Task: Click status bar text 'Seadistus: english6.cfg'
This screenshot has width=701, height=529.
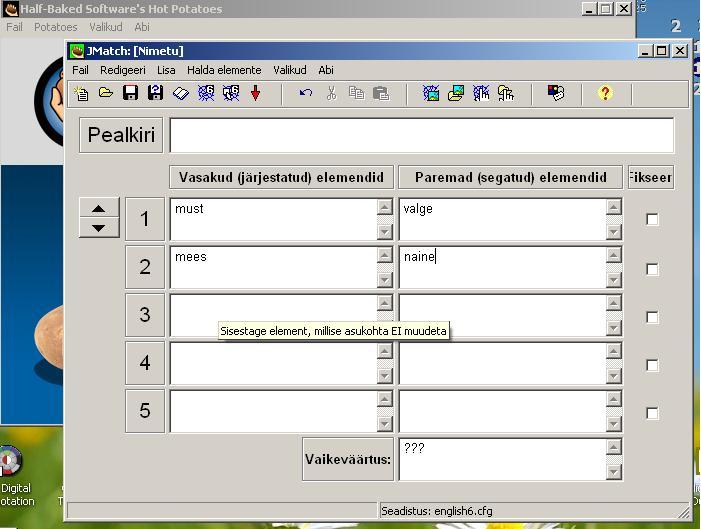Action: tap(437, 511)
